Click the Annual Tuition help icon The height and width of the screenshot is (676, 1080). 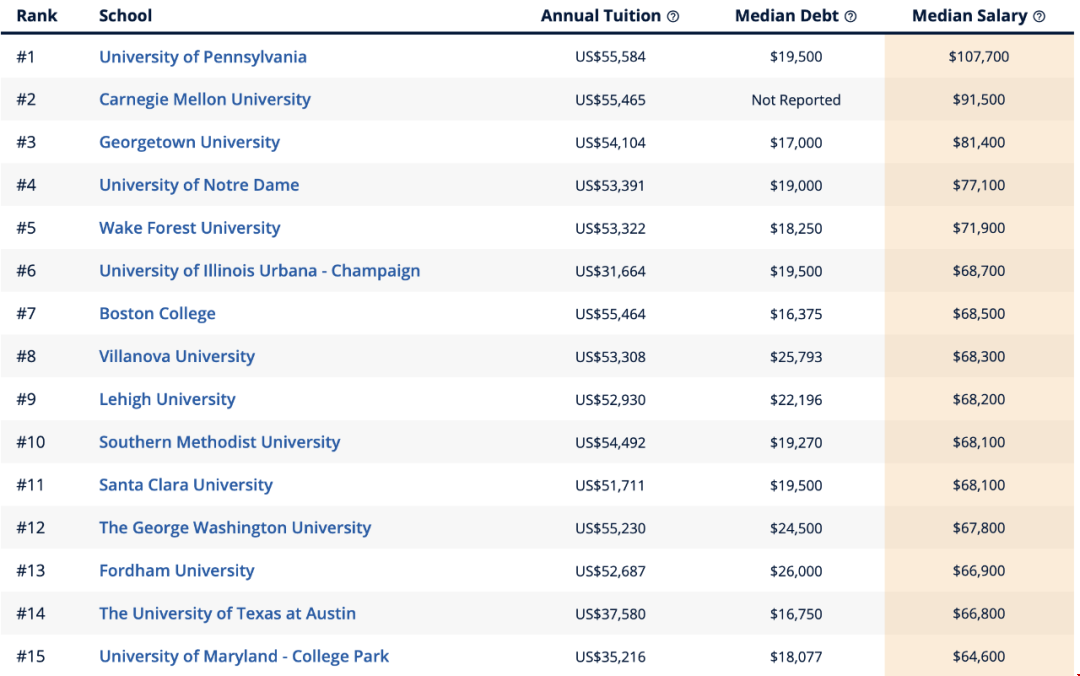[x=673, y=17]
